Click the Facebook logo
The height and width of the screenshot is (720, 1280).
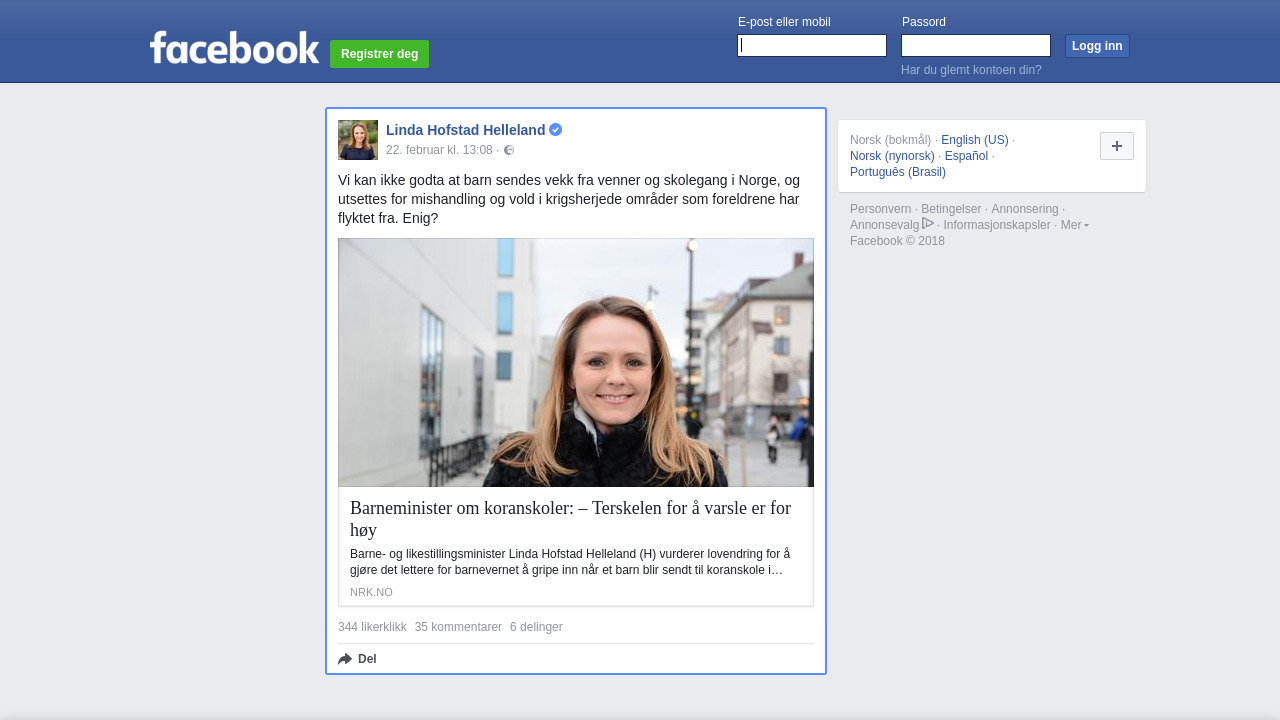coord(234,48)
